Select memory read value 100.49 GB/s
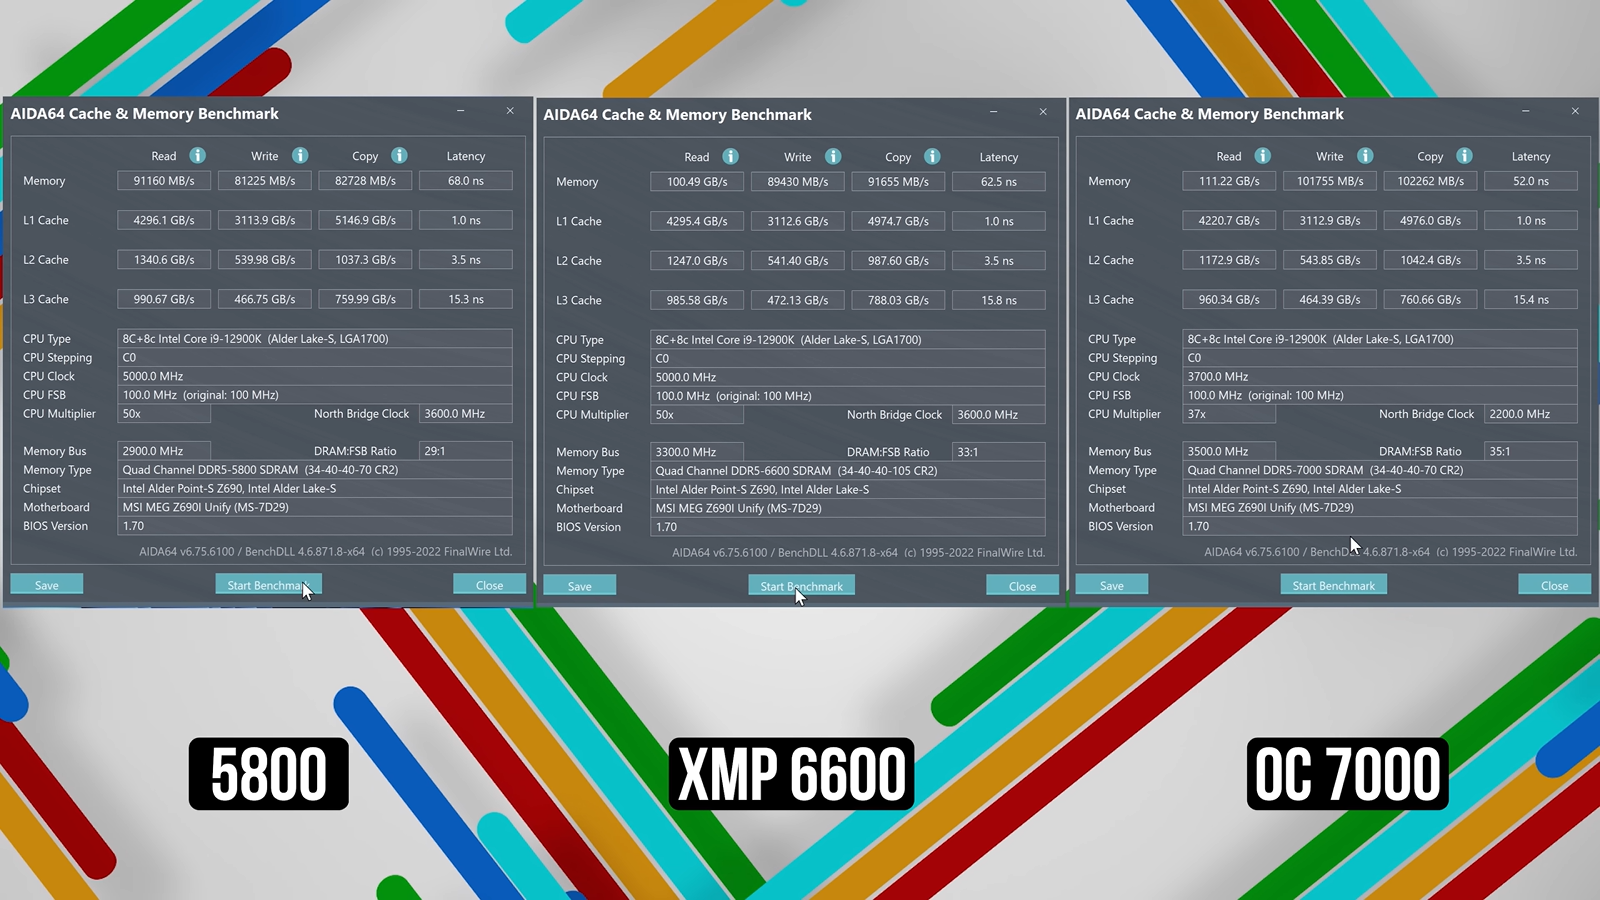Screen dimensions: 1600x900 click(697, 182)
